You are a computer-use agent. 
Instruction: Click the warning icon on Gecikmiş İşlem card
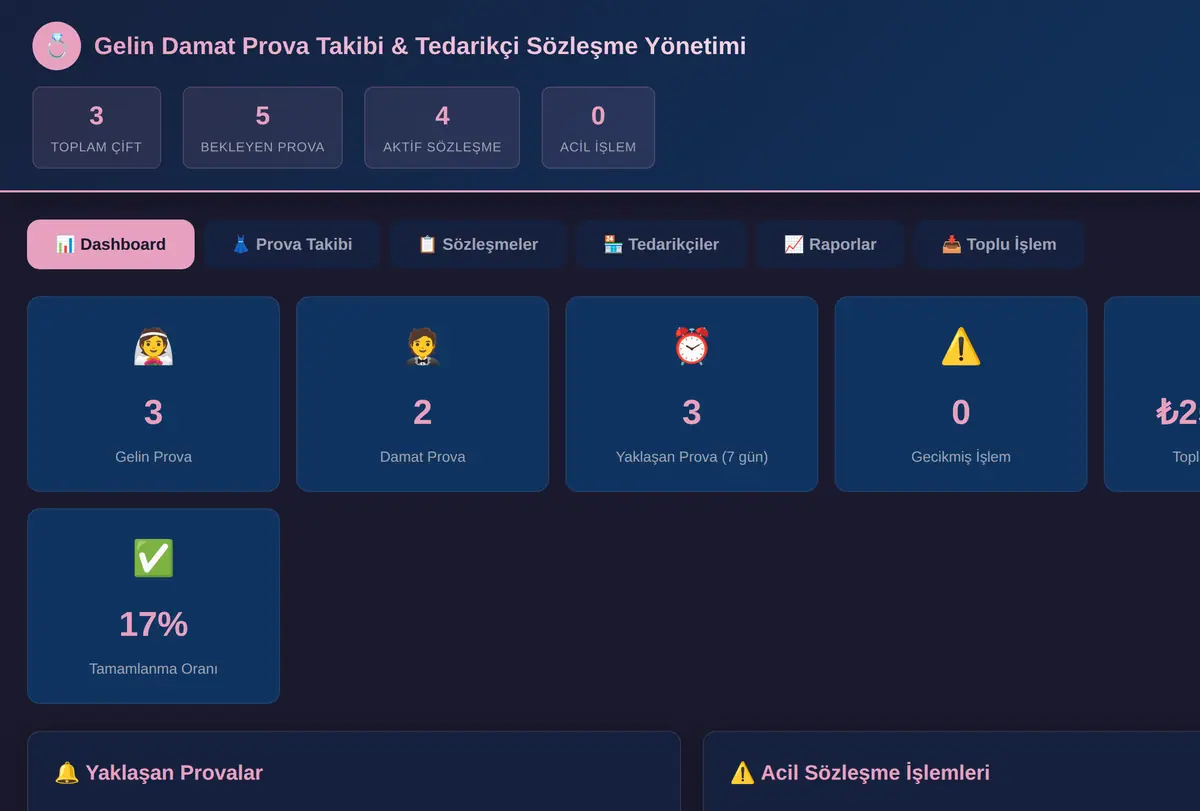961,347
